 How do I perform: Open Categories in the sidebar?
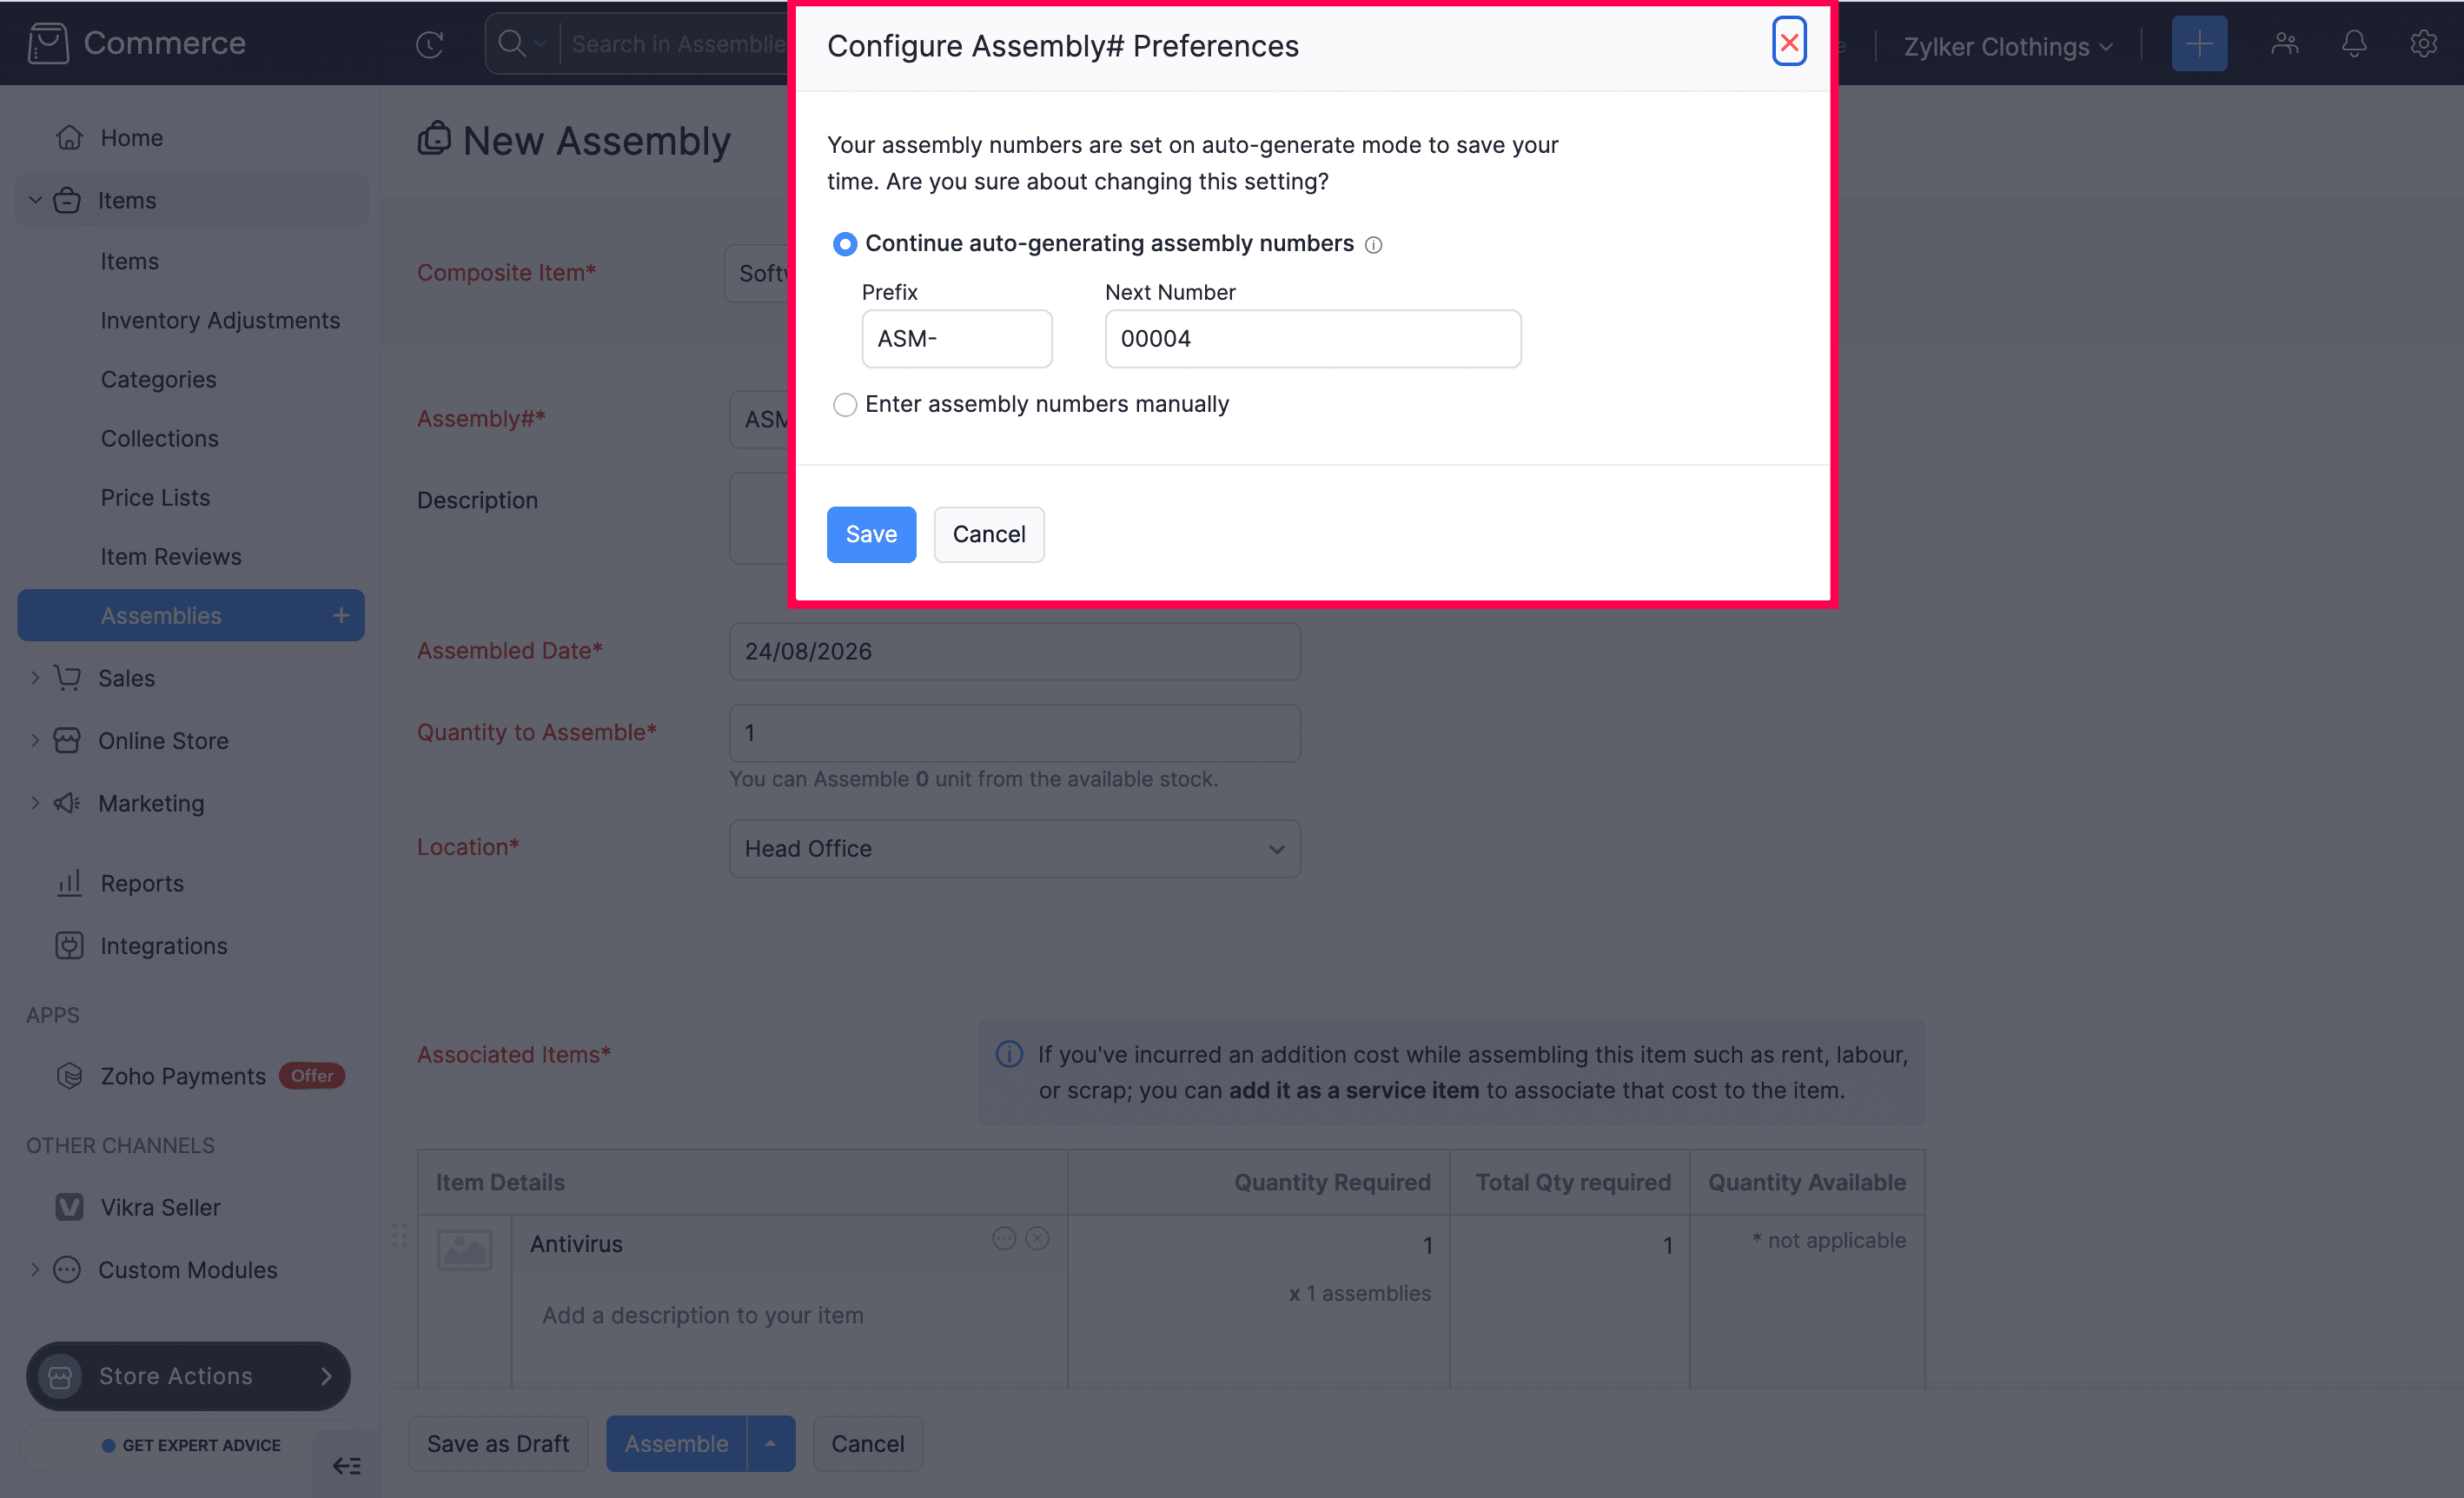pos(158,379)
